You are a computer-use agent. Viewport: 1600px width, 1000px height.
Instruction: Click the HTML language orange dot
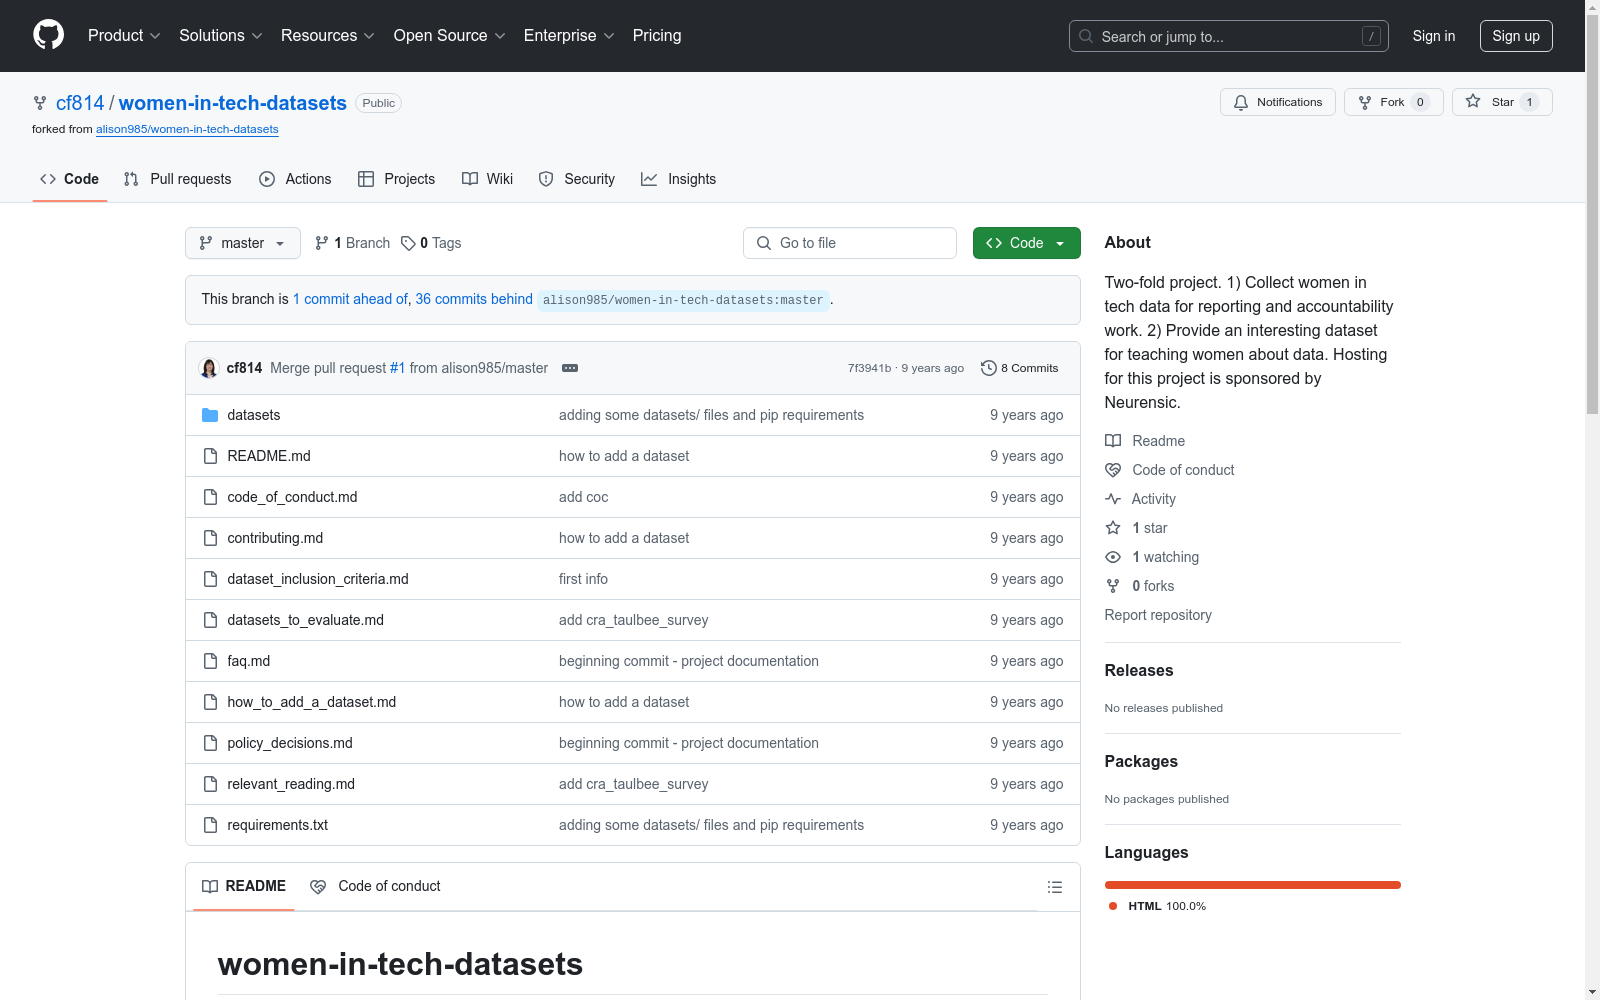(1113, 906)
